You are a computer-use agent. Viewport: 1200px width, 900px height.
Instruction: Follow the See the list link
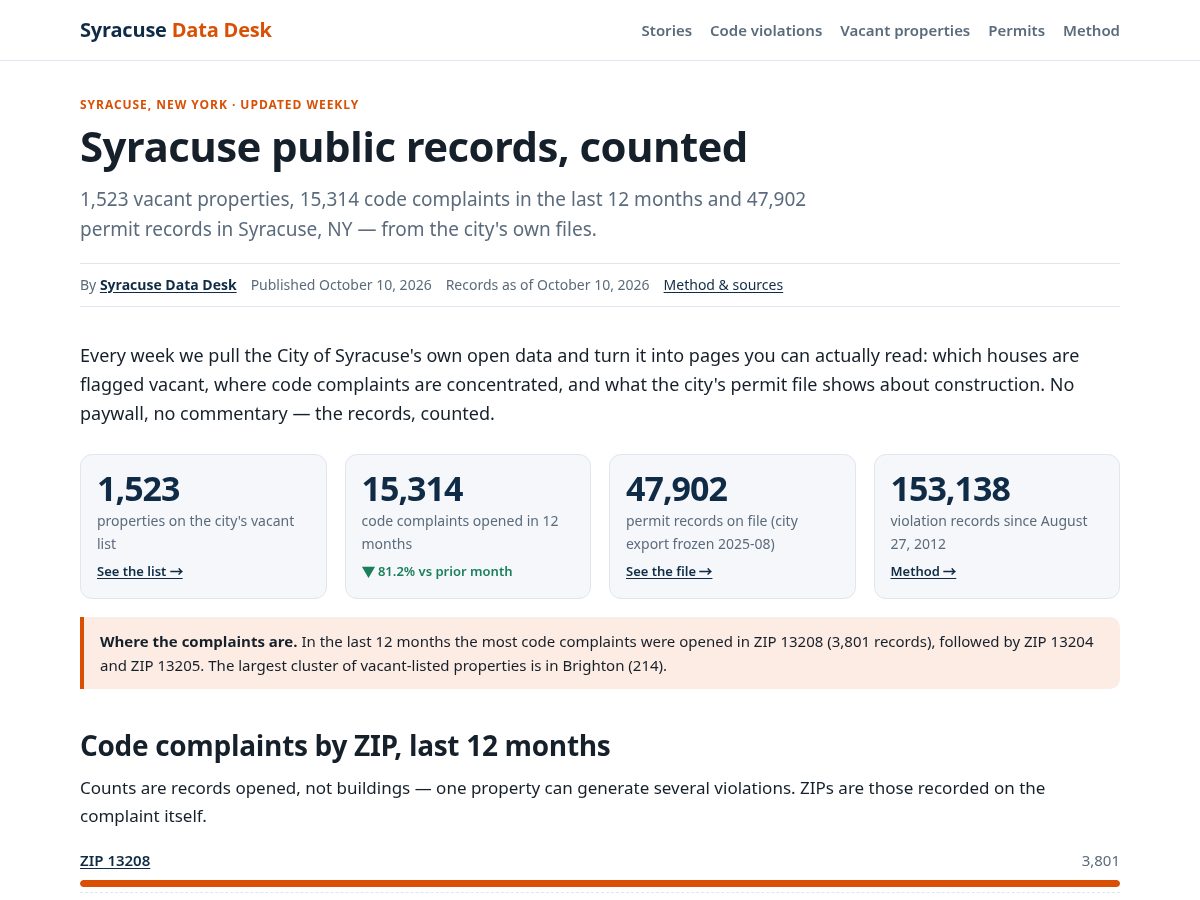140,572
